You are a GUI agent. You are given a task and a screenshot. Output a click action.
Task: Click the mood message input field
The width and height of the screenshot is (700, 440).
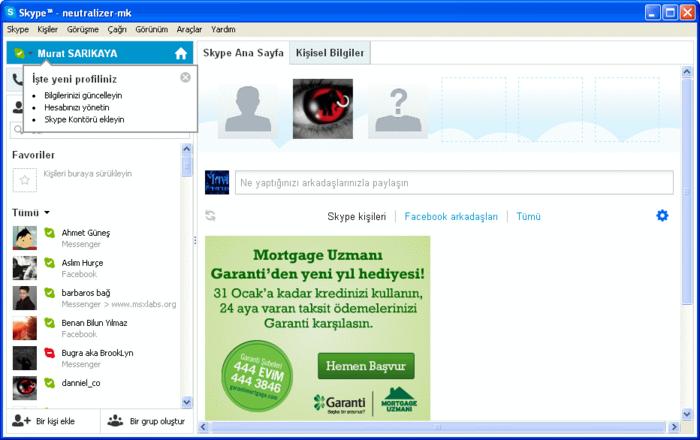pos(453,183)
